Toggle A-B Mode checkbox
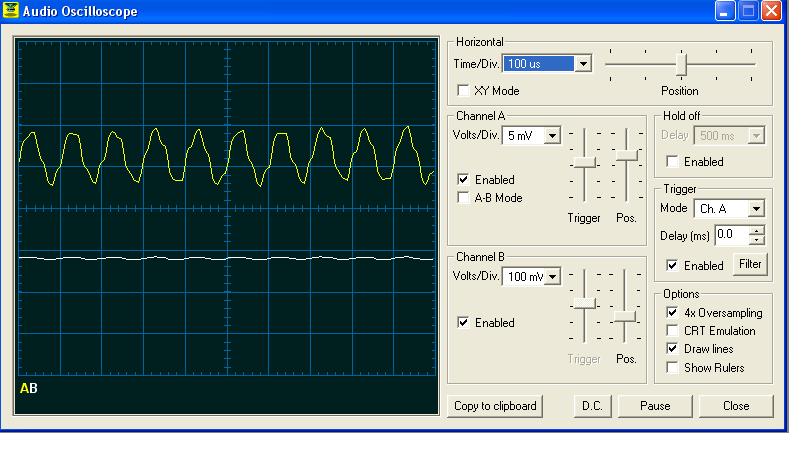The width and height of the screenshot is (803, 452). [464, 198]
